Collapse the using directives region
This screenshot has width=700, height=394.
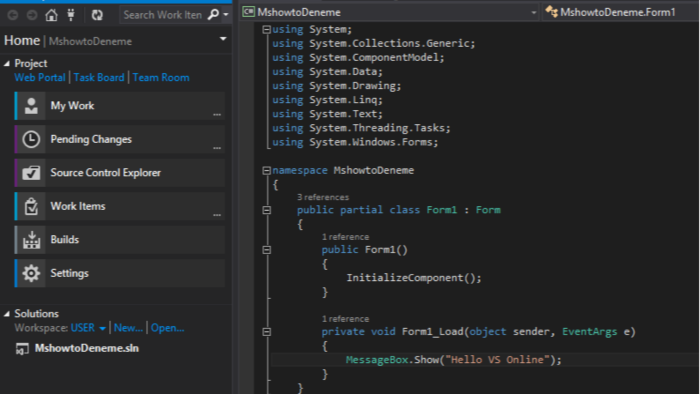(x=267, y=29)
